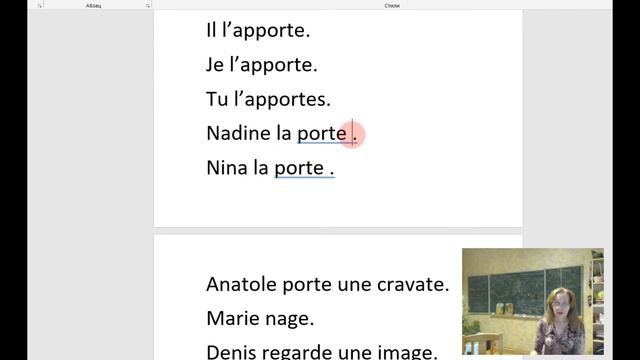Viewport: 640px width, 360px height.
Task: Open the Абзац paragraph settings dialog launcher
Action: [x=148, y=6]
